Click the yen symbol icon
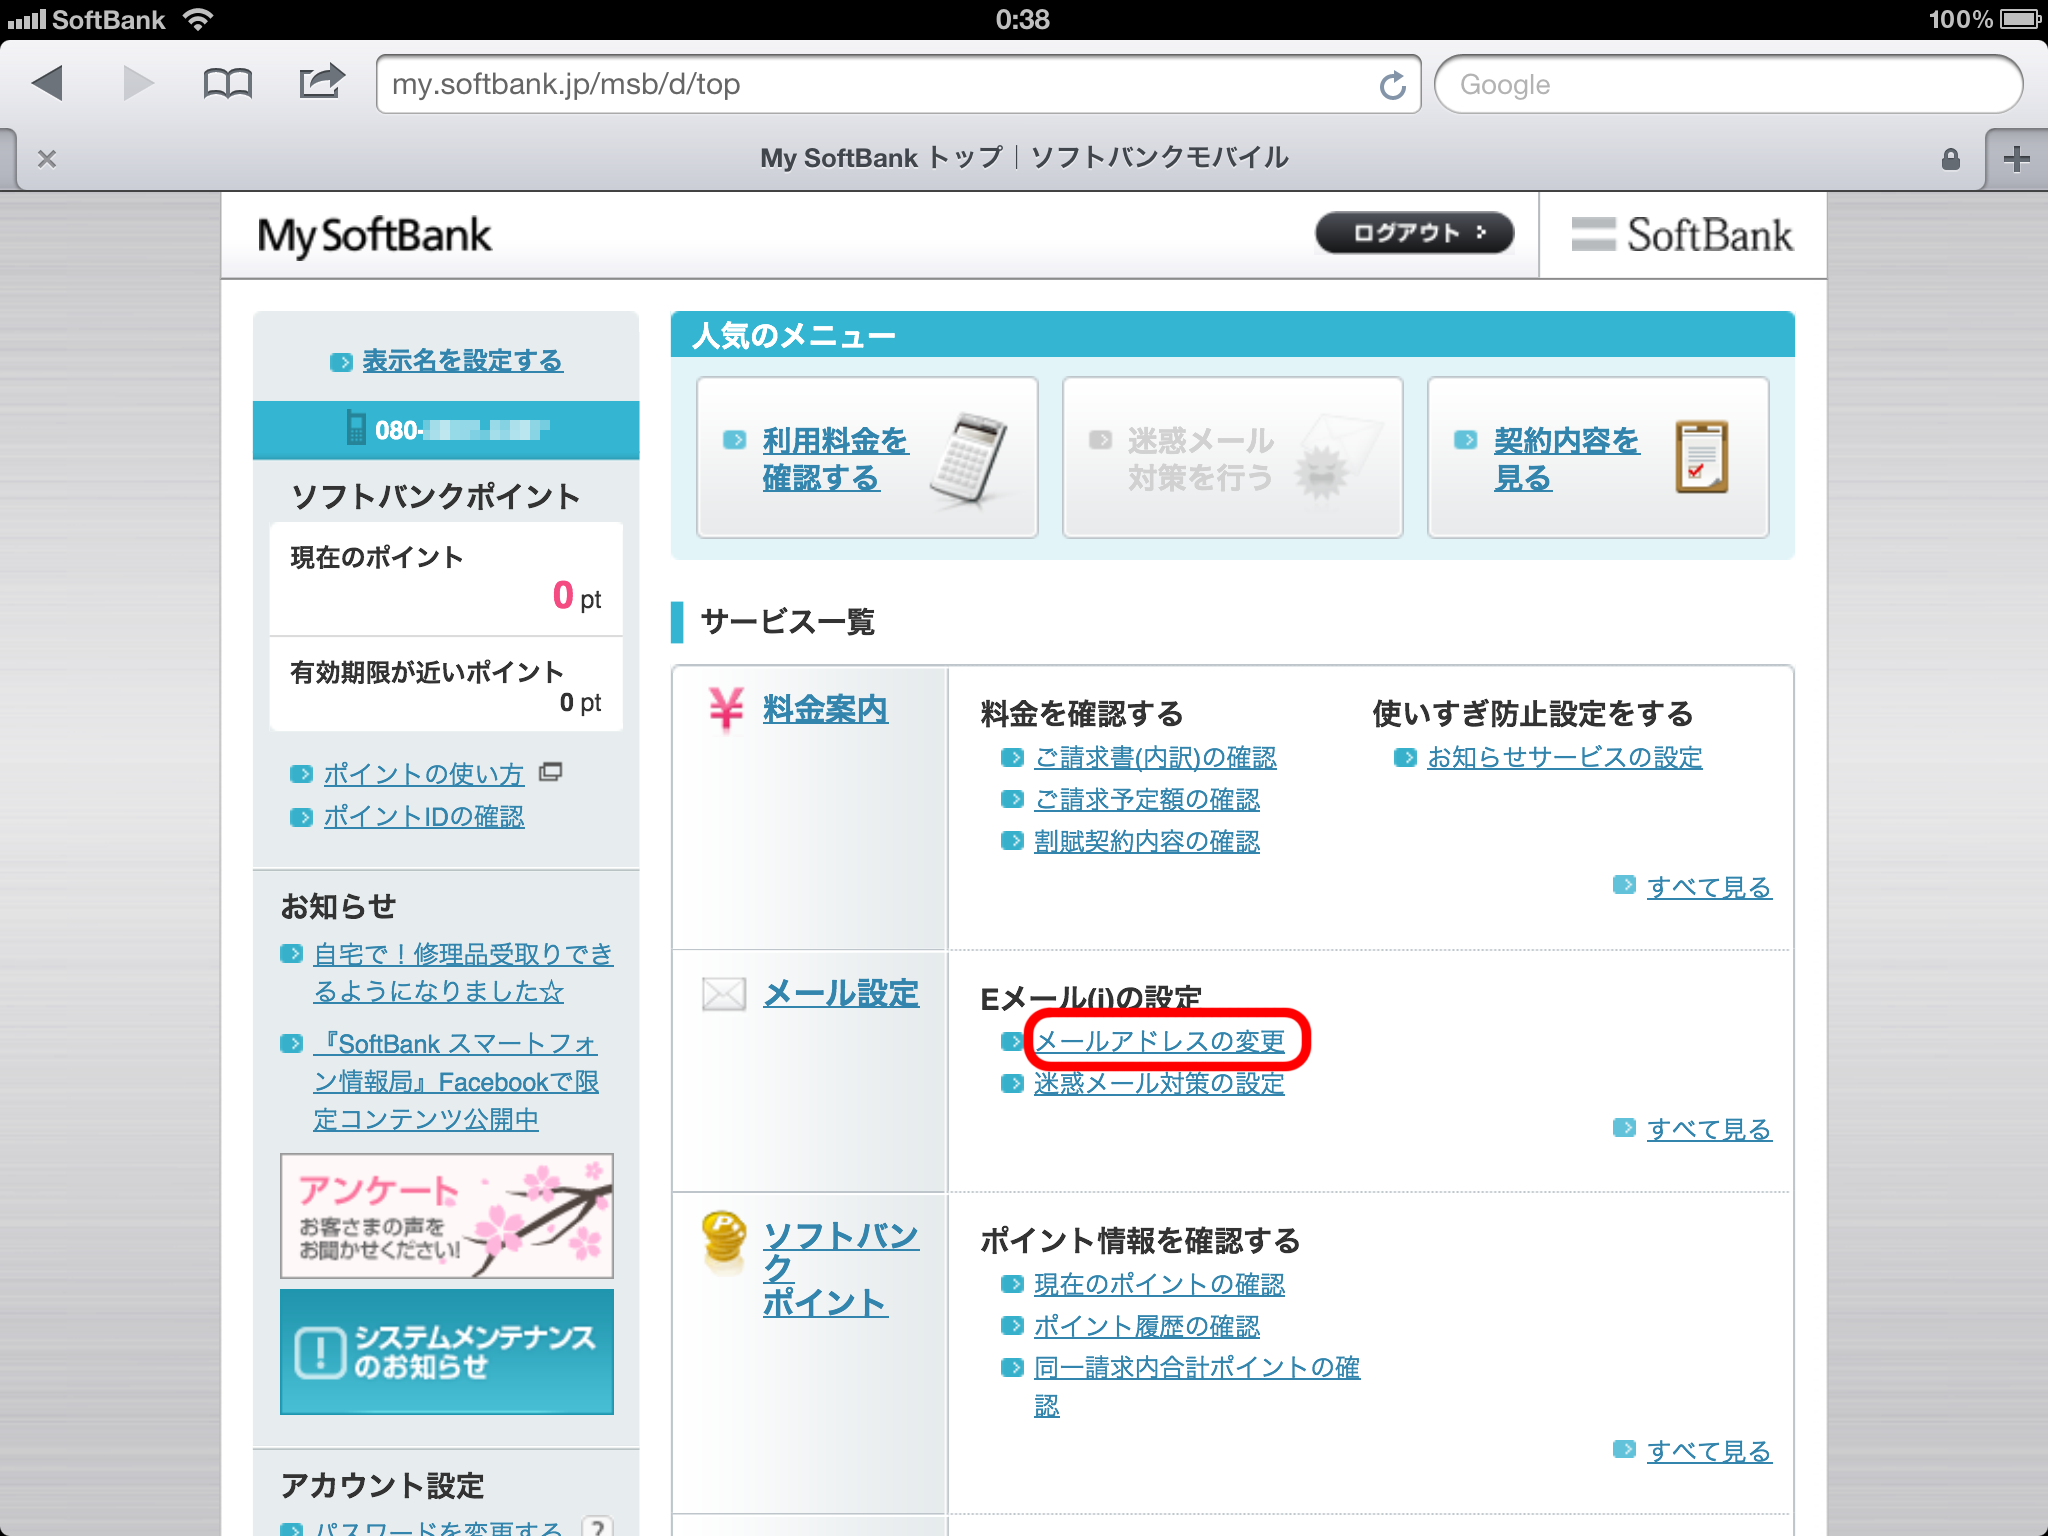The image size is (2048, 1536). click(726, 709)
